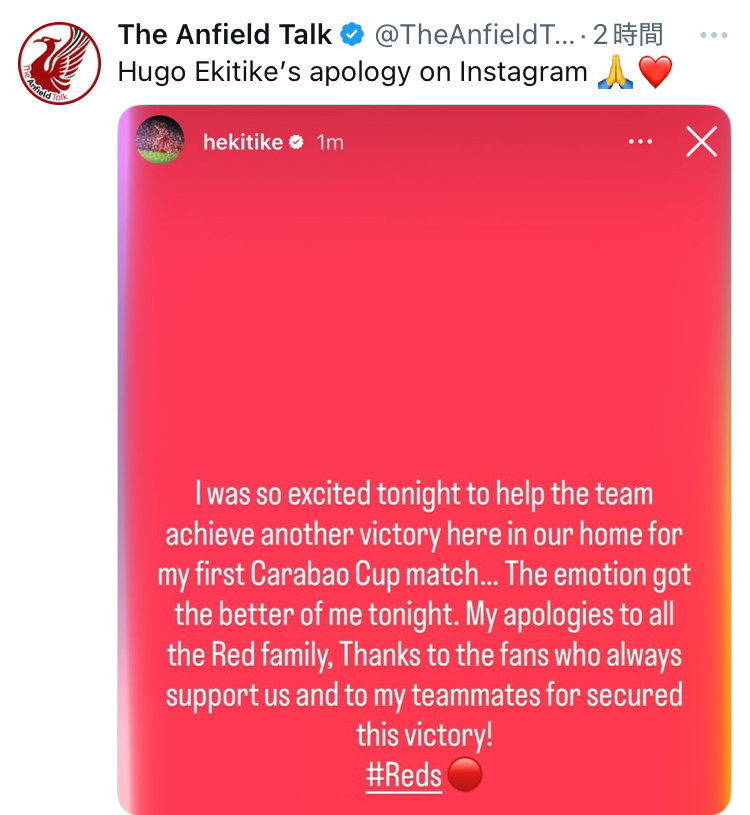Open the tweet's three-dot more options menu
The height and width of the screenshot is (815, 750).
(x=714, y=35)
